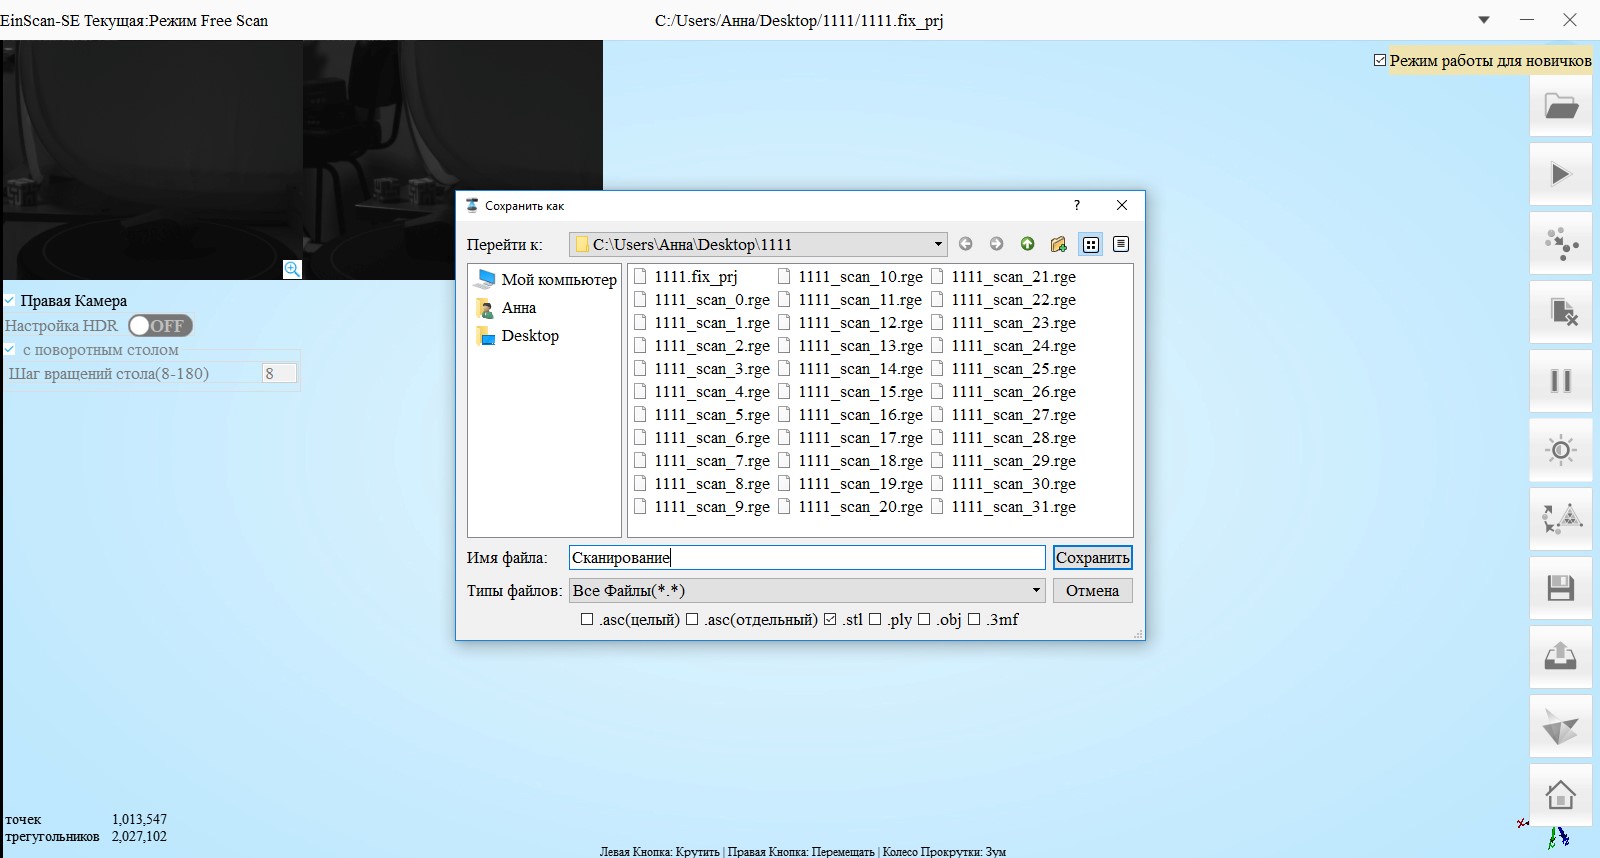
Task: Go up one directory level
Action: 1027,244
